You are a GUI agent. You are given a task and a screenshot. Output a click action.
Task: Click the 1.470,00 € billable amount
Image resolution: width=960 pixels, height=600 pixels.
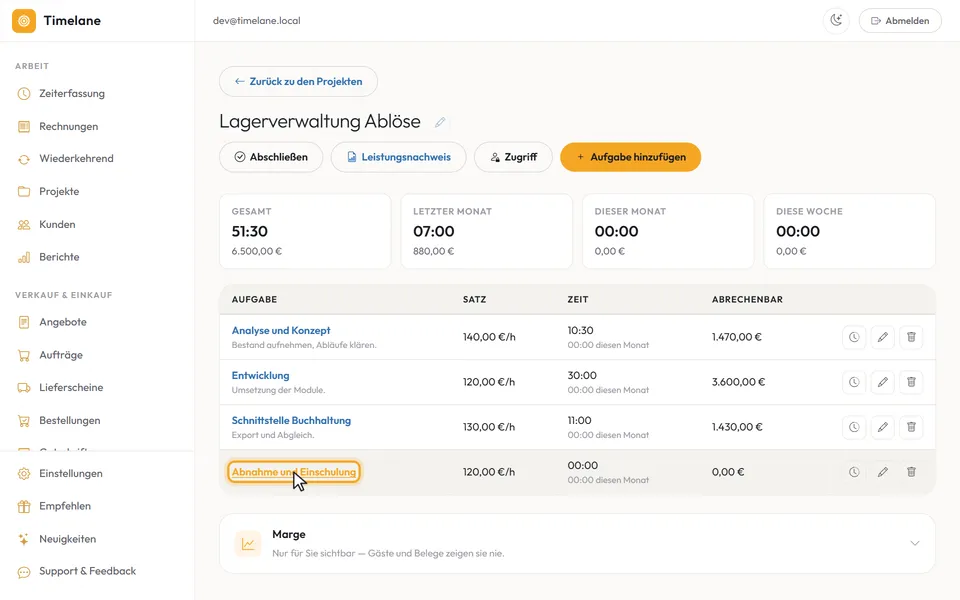click(737, 337)
